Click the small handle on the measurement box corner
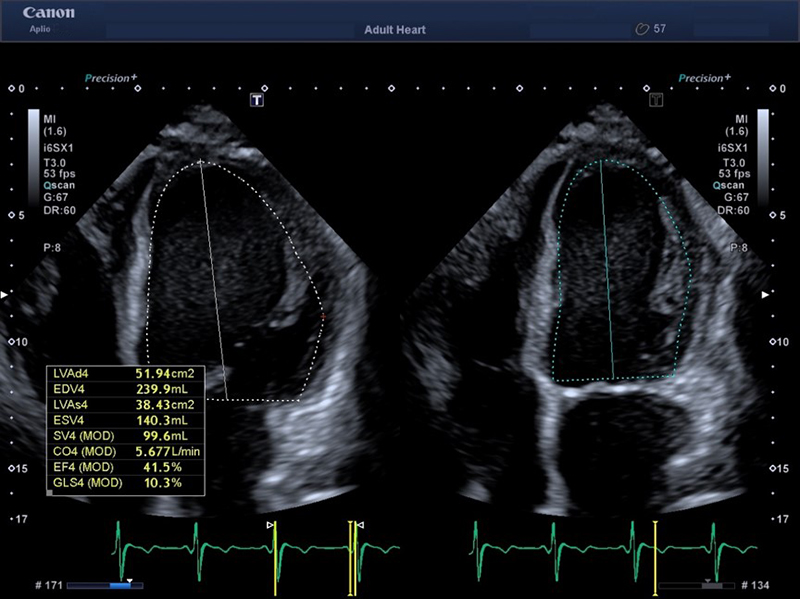 50,492
